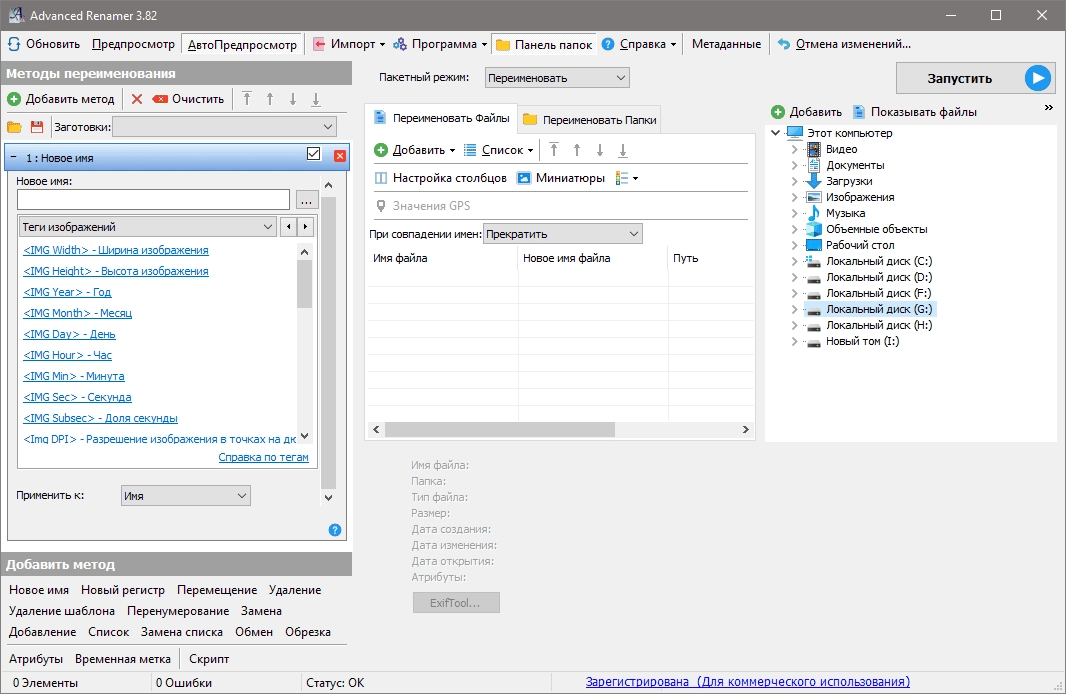
Task: Click Предпросмотр button
Action: [133, 44]
